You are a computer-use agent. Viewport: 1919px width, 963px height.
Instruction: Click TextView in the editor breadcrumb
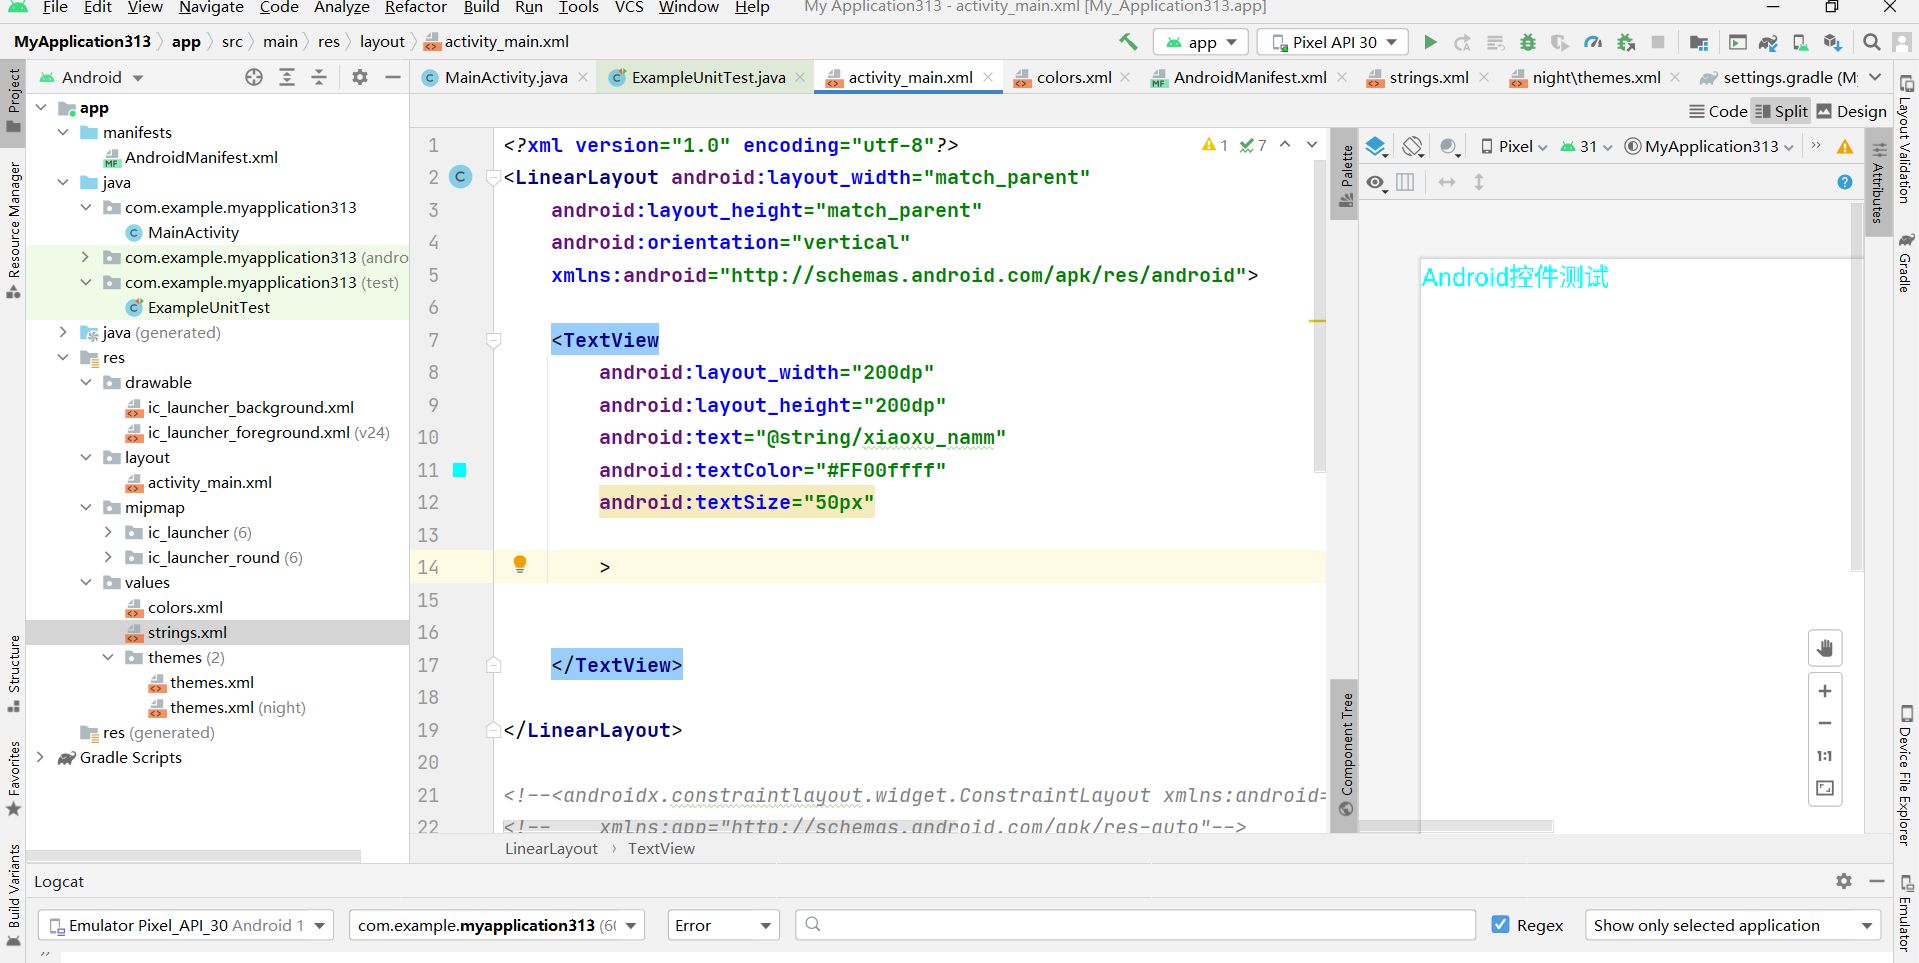pos(661,848)
